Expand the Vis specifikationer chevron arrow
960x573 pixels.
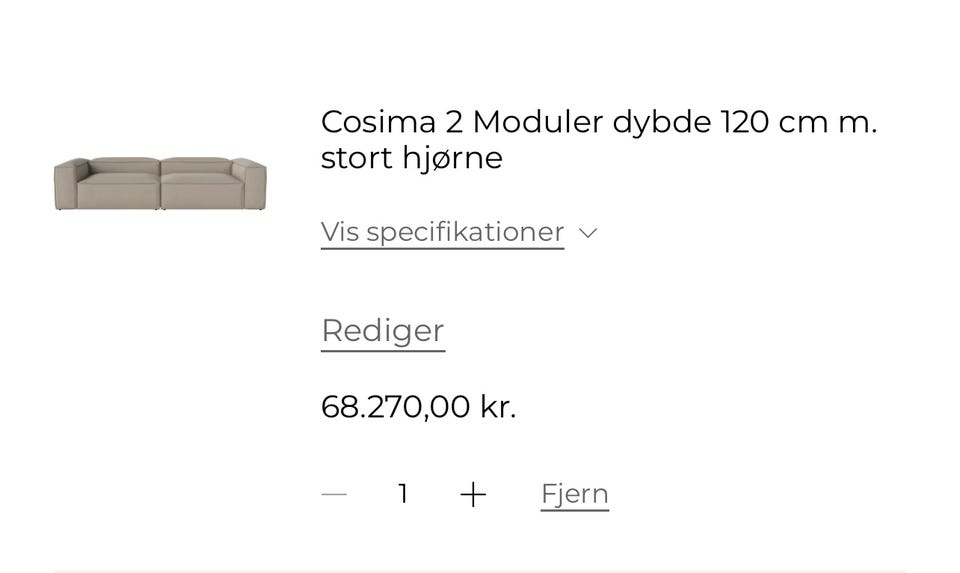588,233
